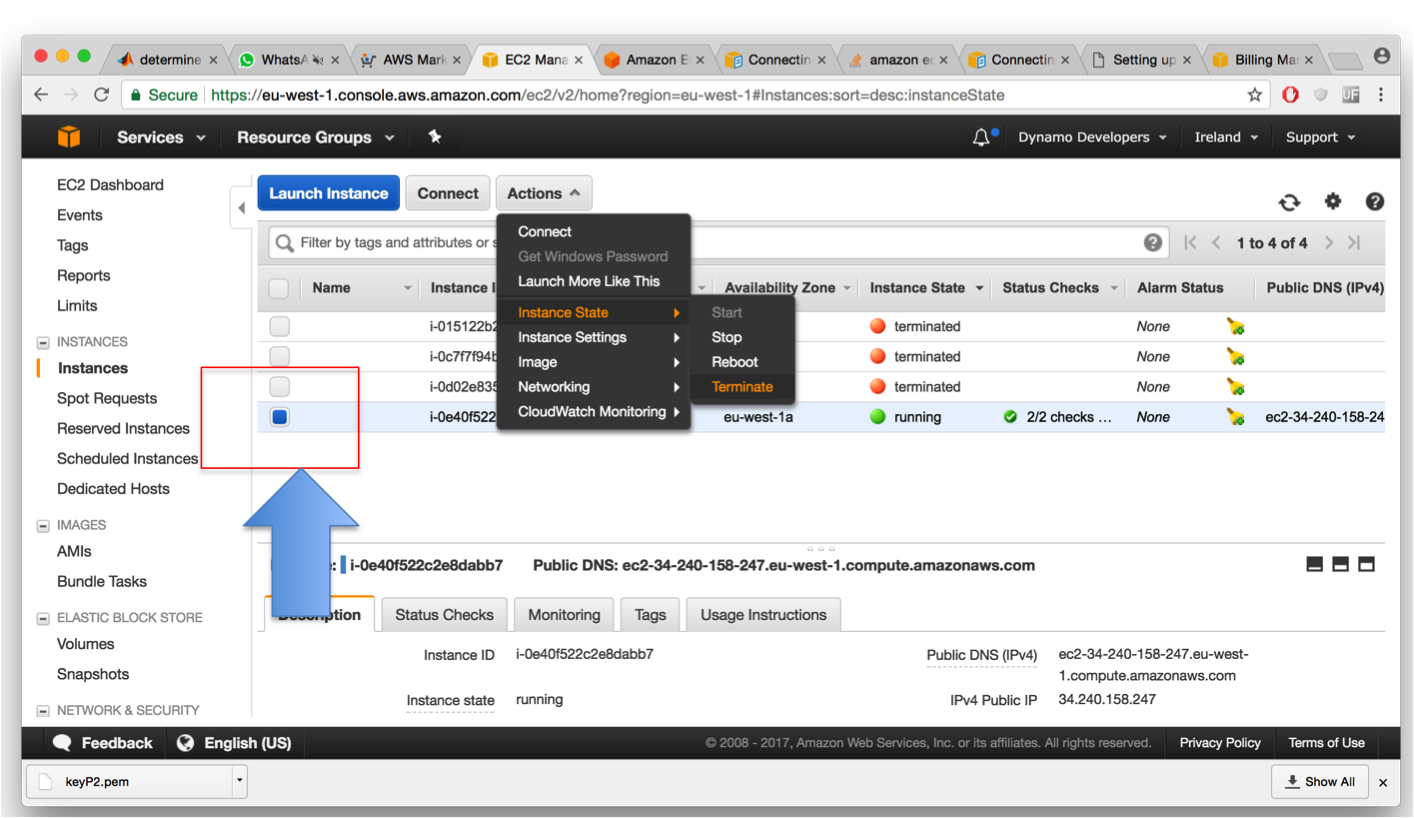Open the Privacy Policy link
The height and width of the screenshot is (818, 1414).
pos(1219,743)
